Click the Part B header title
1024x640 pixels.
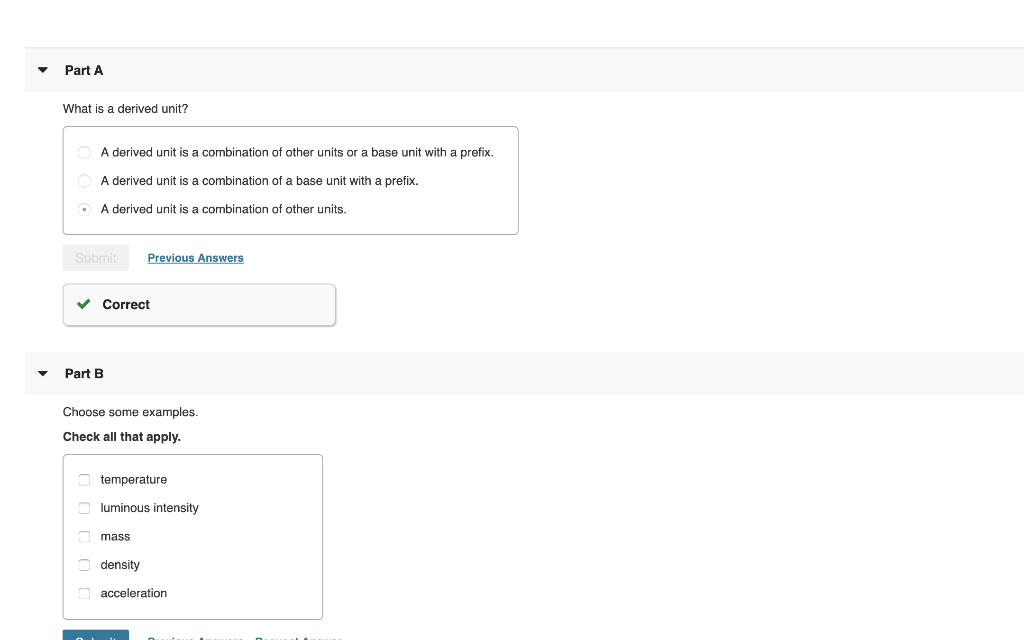point(84,374)
